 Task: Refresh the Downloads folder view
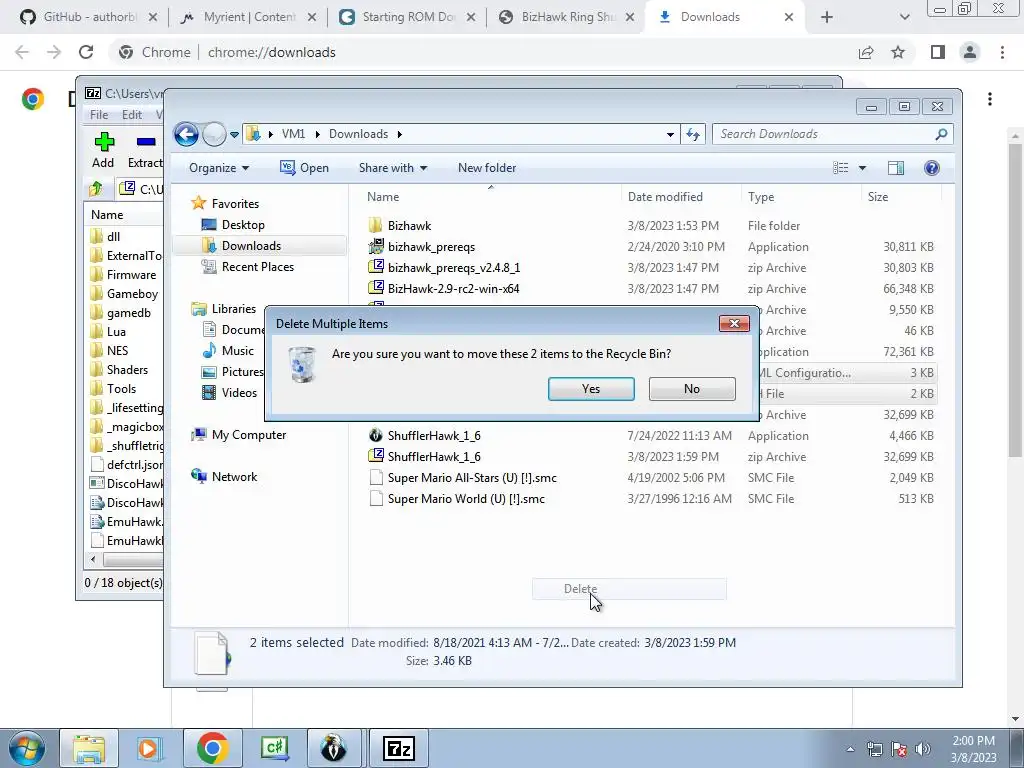[x=692, y=134]
